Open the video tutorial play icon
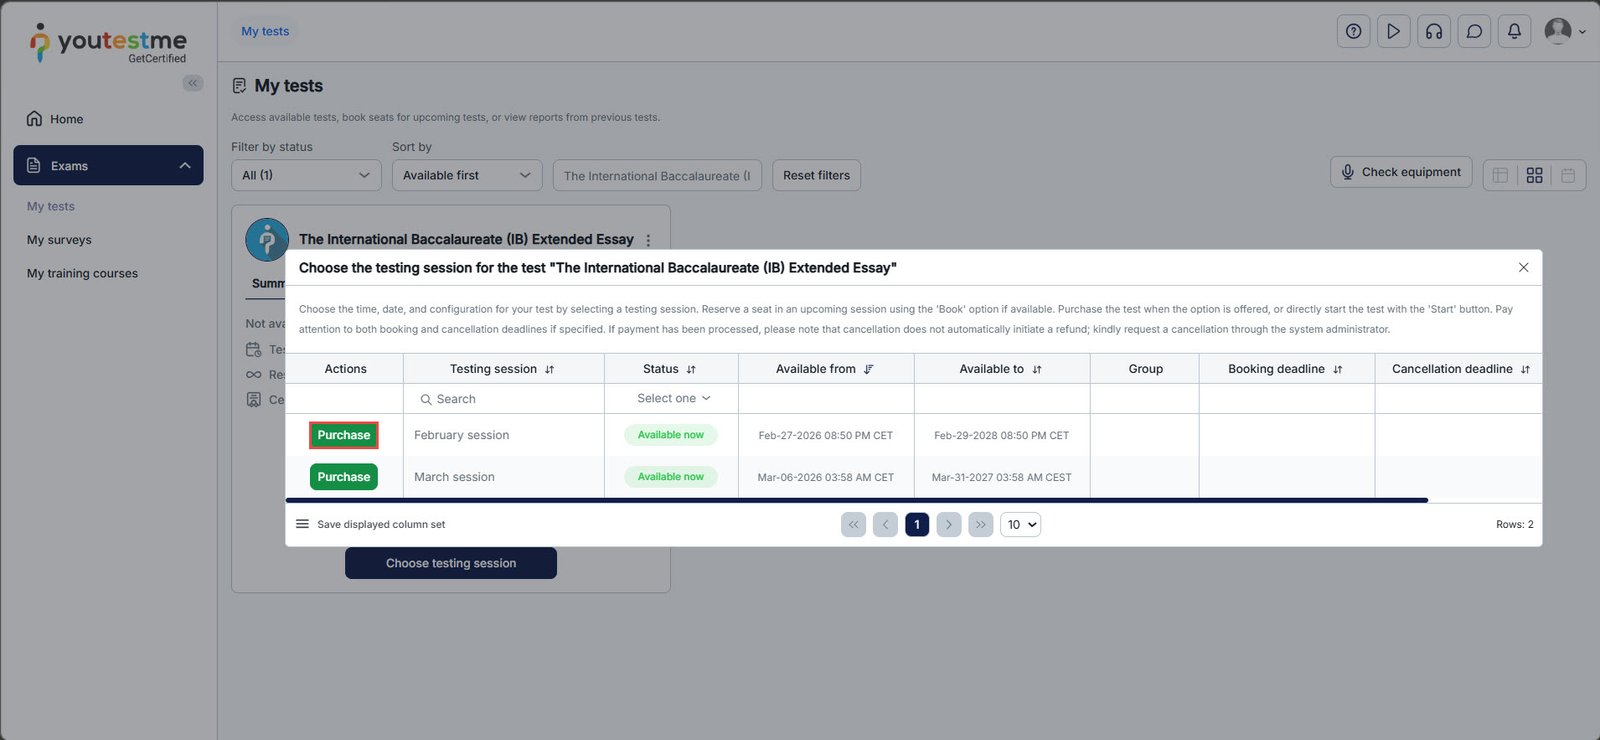1600x740 pixels. pyautogui.click(x=1393, y=31)
